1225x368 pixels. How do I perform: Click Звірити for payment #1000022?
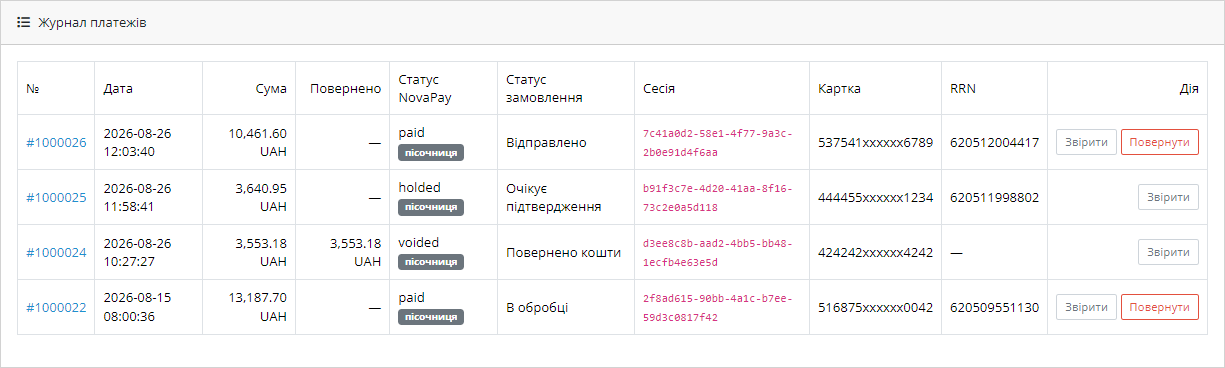(x=1086, y=307)
